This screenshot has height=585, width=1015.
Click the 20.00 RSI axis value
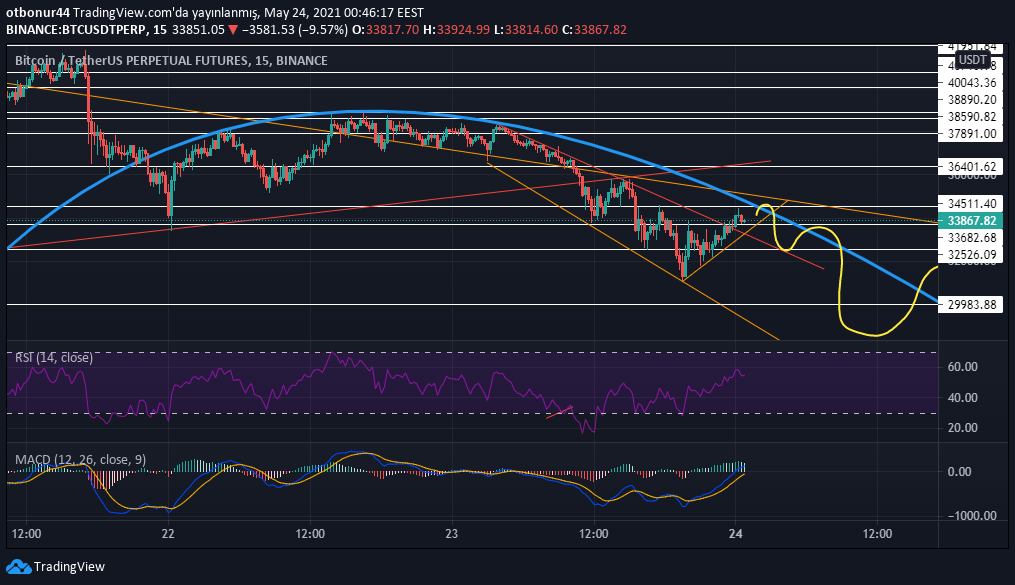[x=963, y=428]
